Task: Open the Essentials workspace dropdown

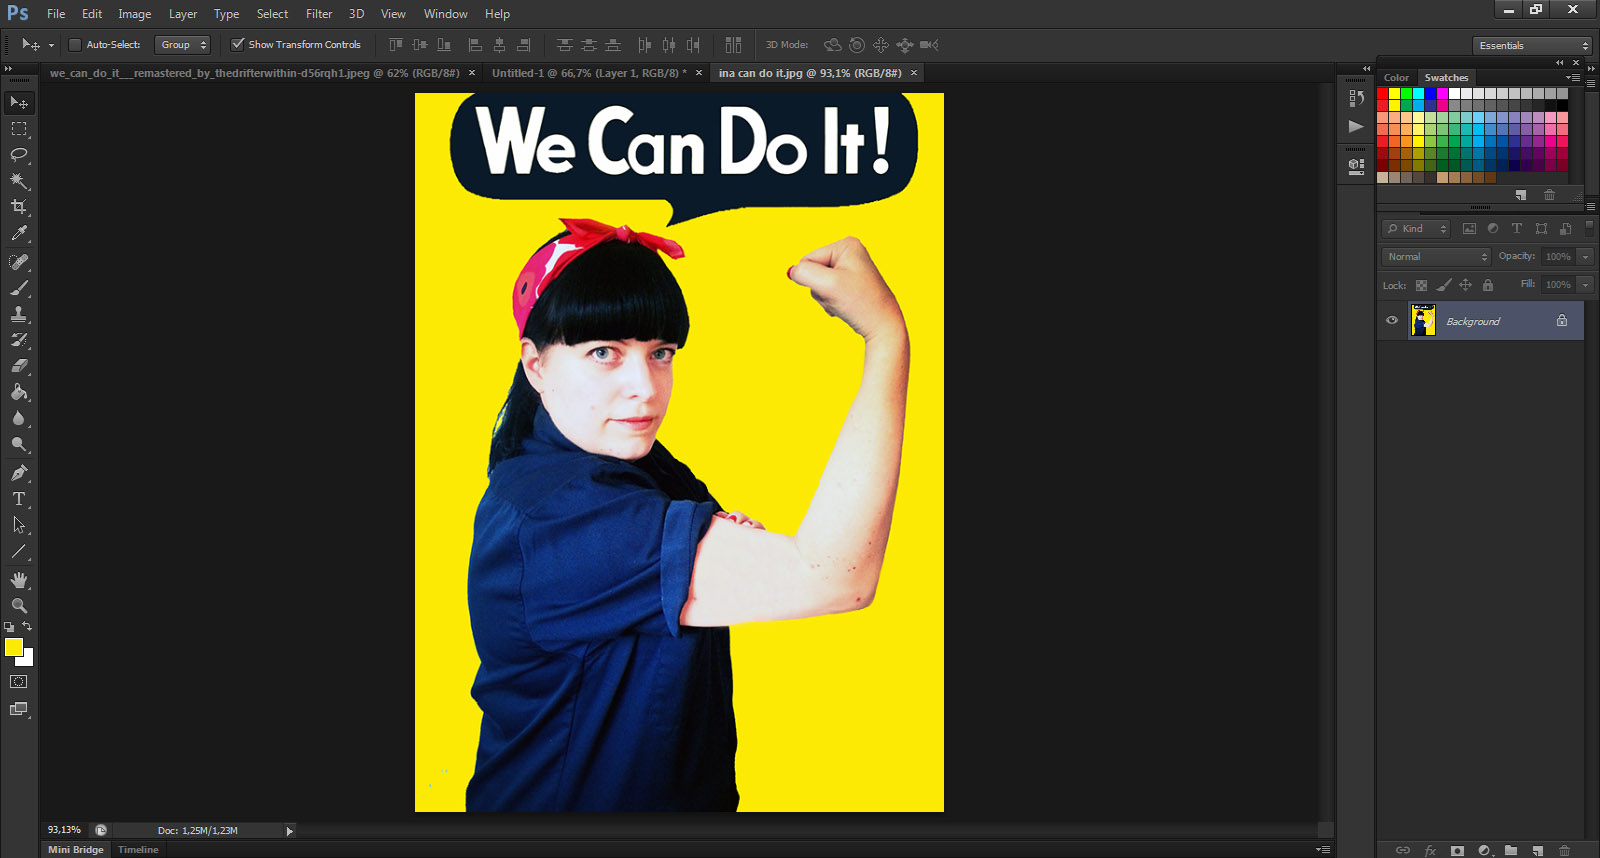Action: coord(1532,46)
